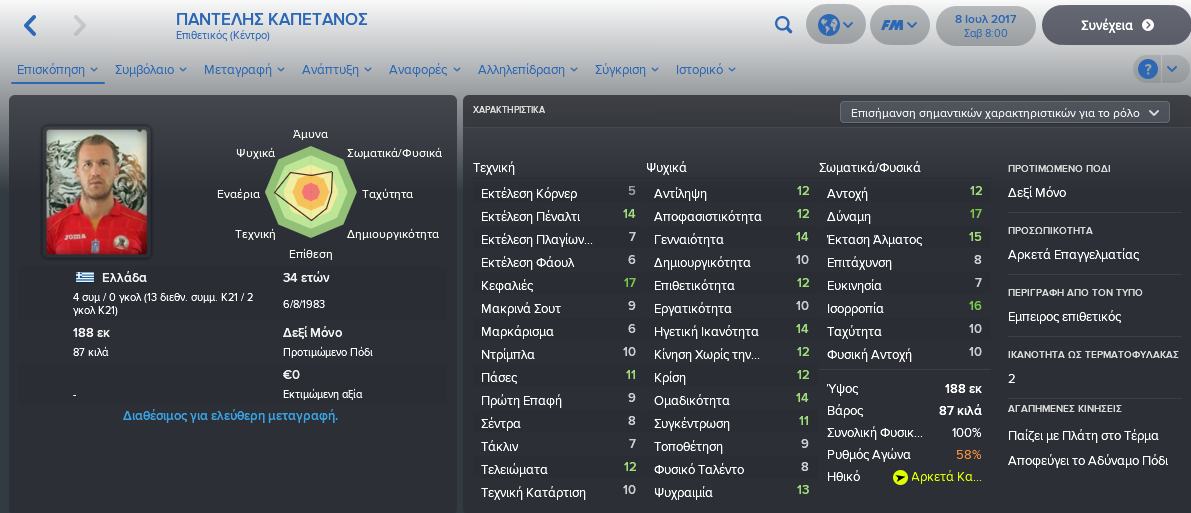Click the blue question mark help icon

(x=1148, y=70)
